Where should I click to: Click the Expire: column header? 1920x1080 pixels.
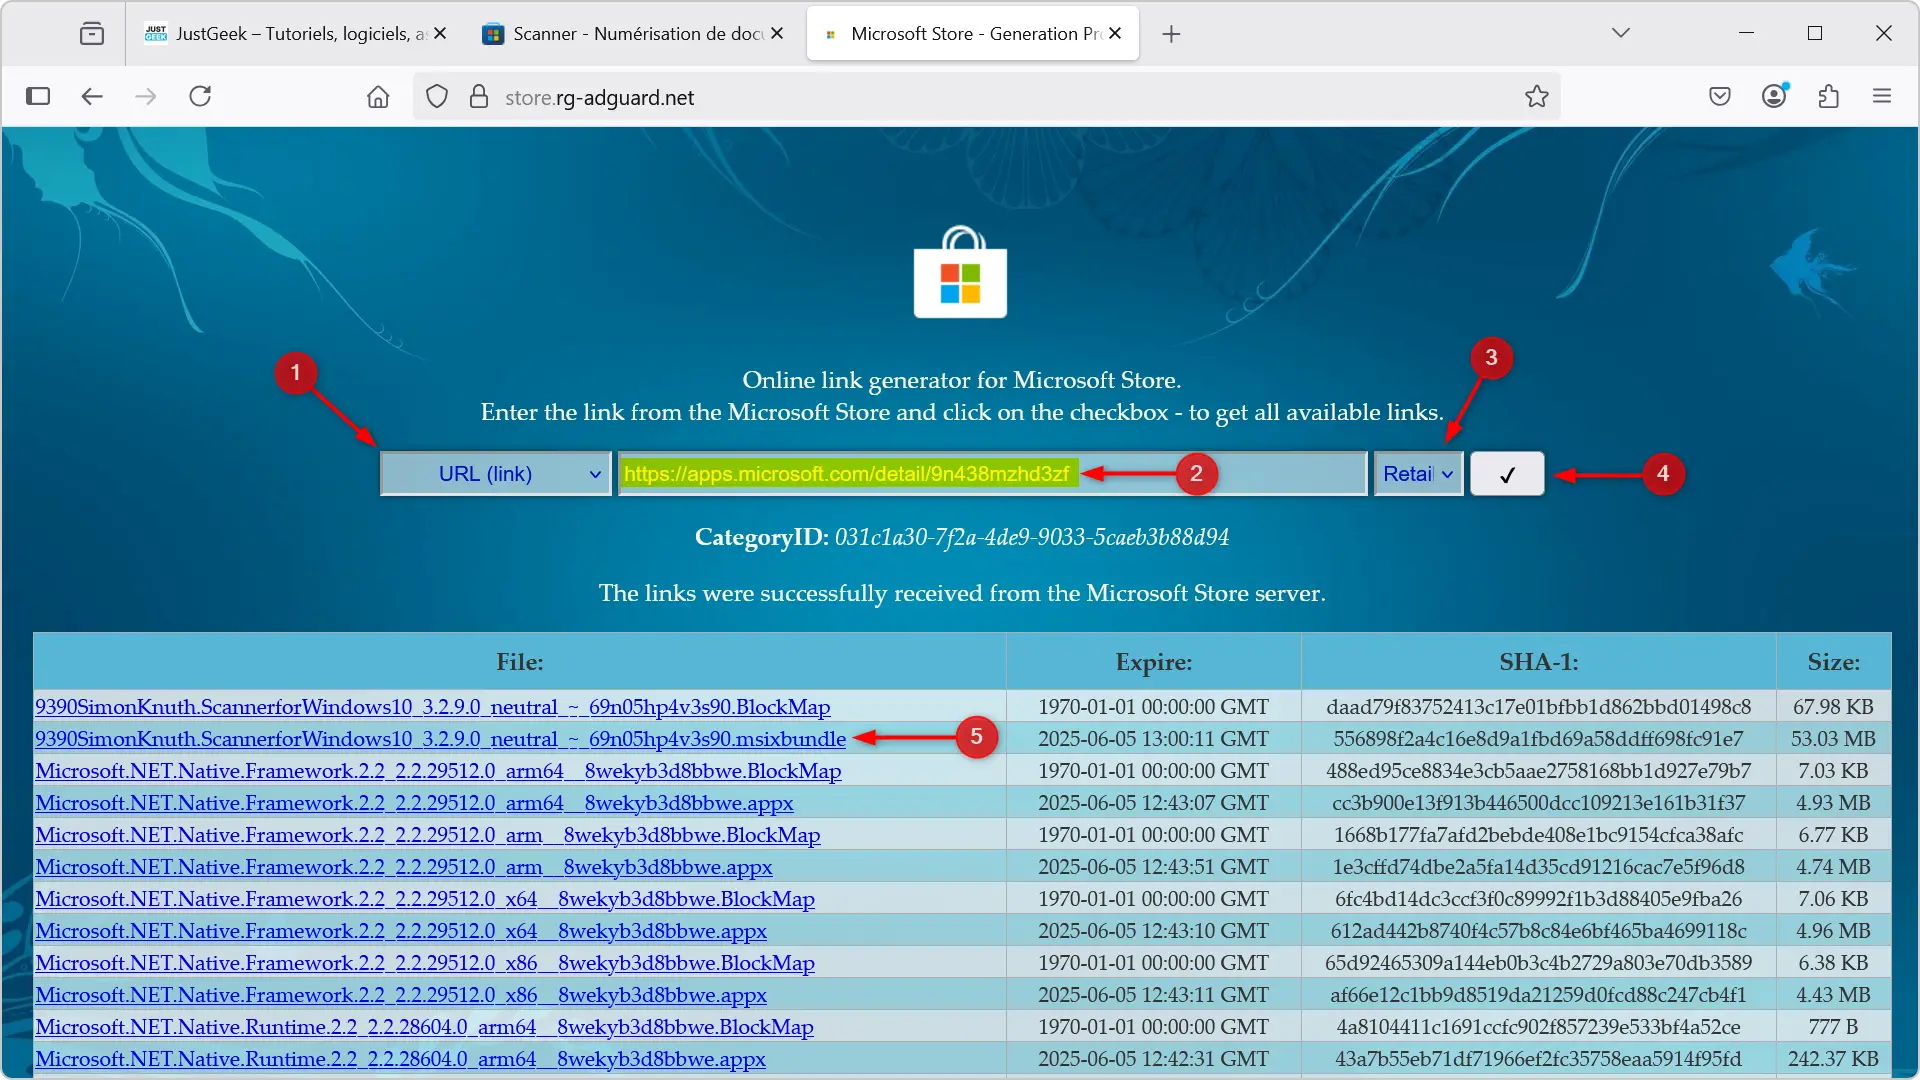click(x=1154, y=662)
